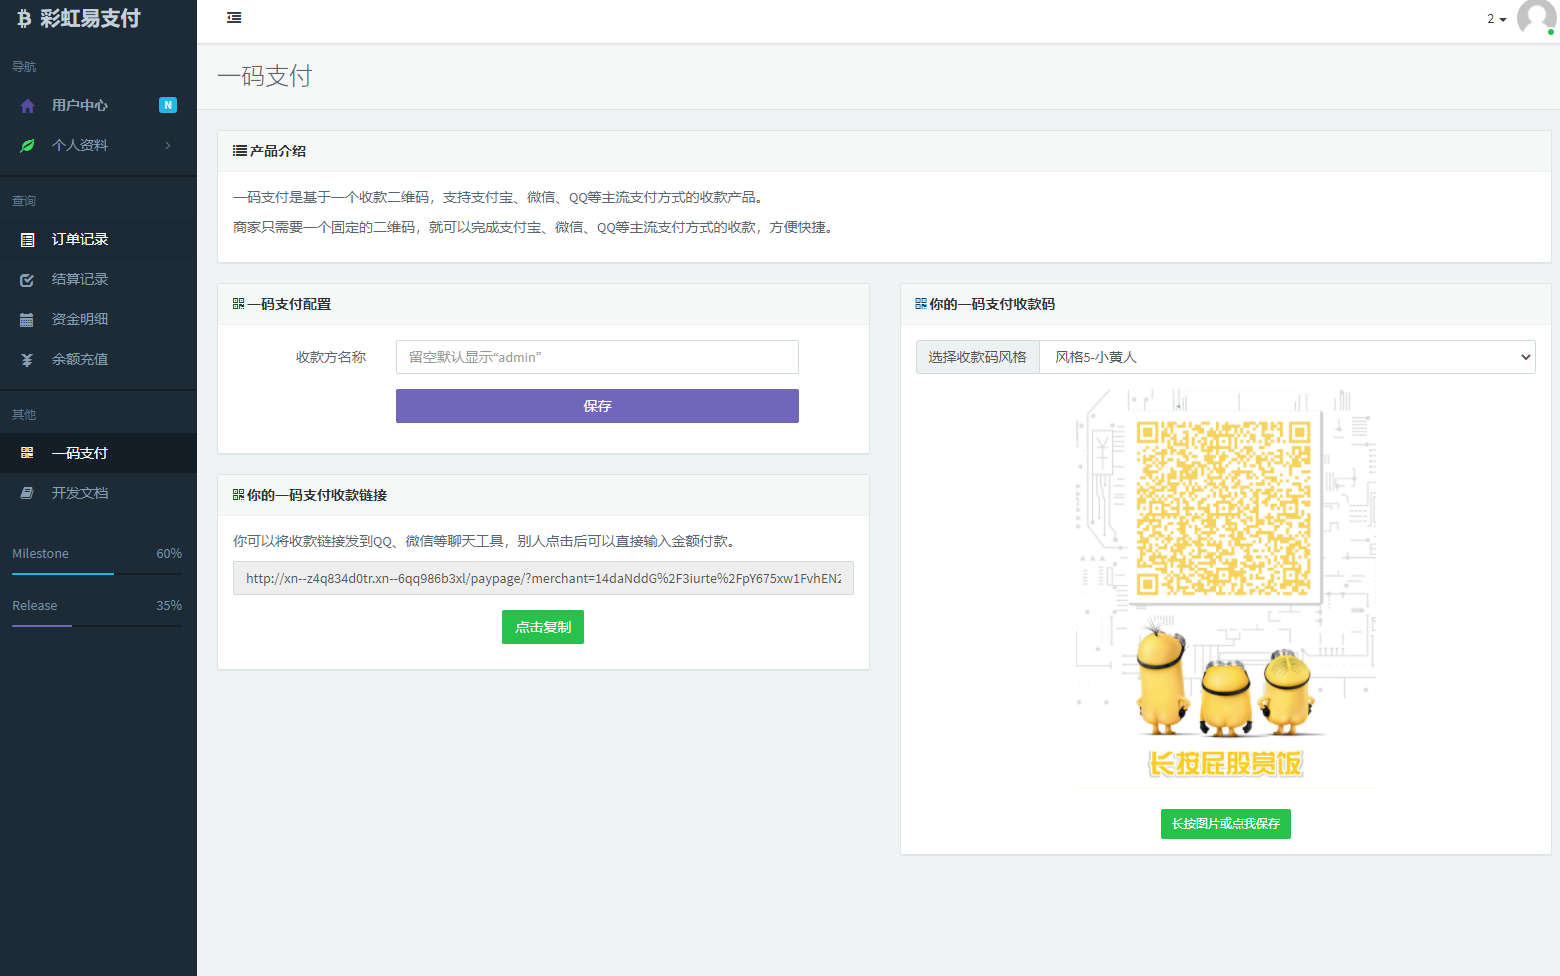
Task: Open the 选择收款码风格 style dropdown
Action: 1286,357
